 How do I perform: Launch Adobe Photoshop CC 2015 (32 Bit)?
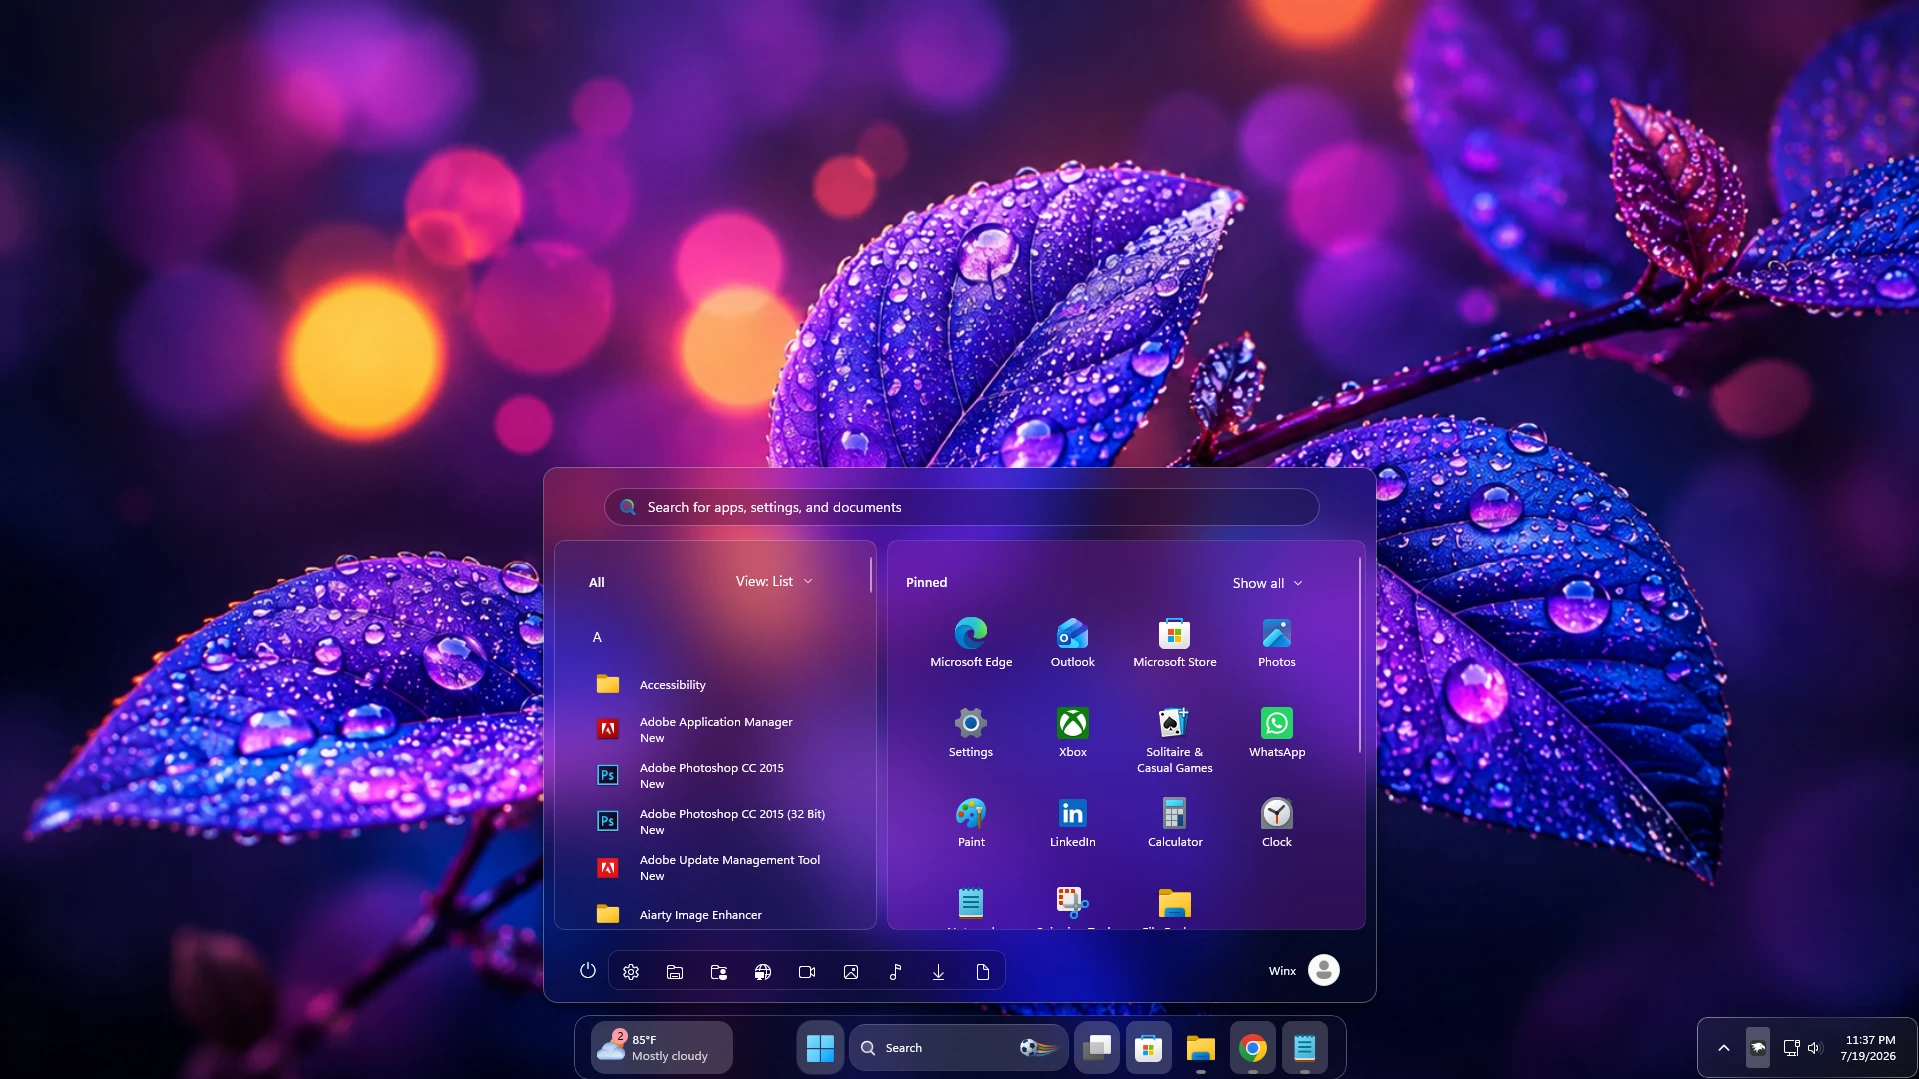[x=716, y=821]
